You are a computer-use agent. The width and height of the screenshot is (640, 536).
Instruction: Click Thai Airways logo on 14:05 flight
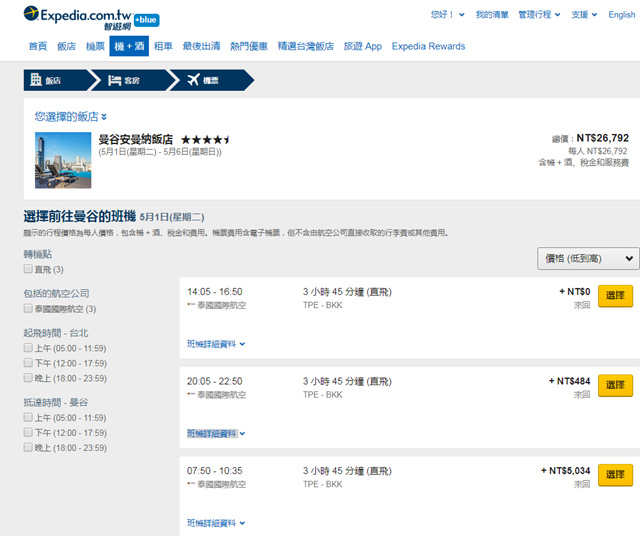click(x=191, y=305)
